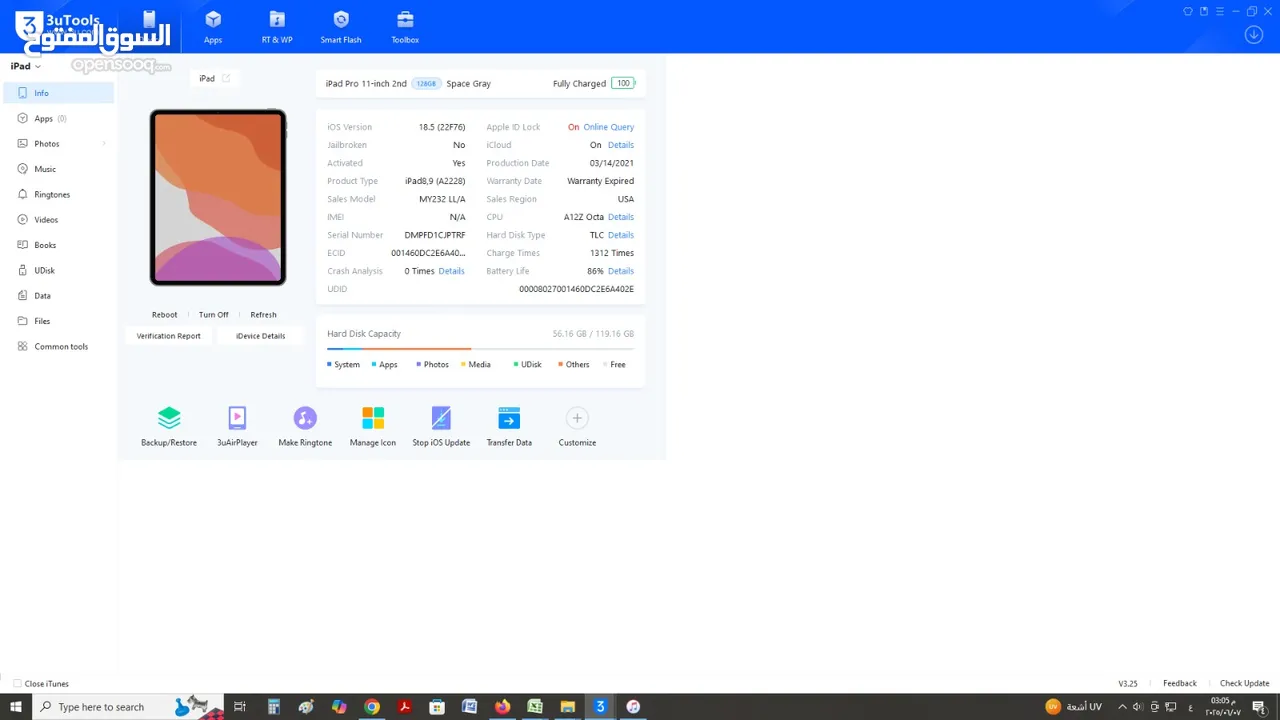Click the Stop iOS Update tool
The width and height of the screenshot is (1280, 720).
[441, 427]
